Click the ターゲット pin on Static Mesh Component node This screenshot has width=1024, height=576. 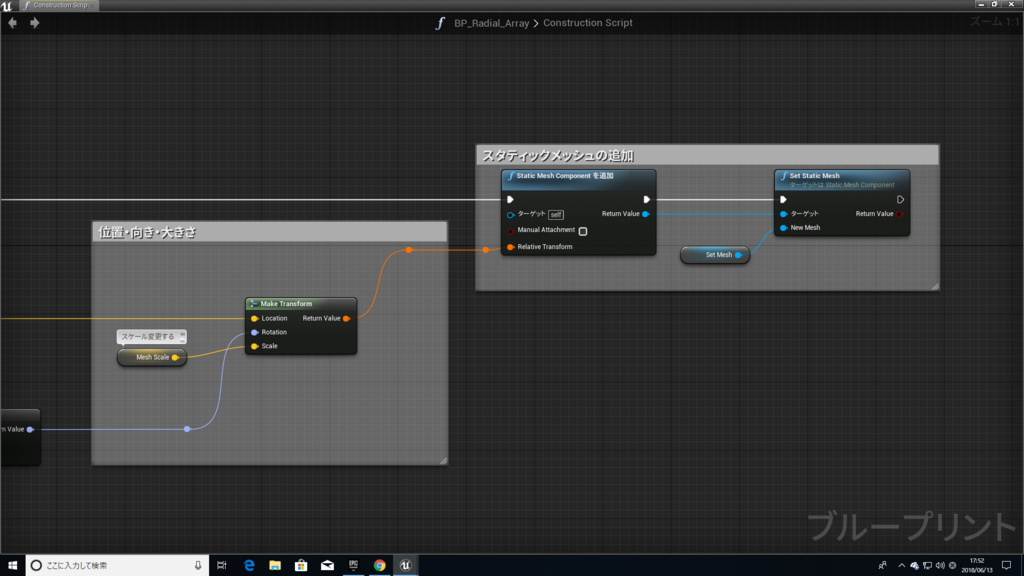[x=511, y=214]
